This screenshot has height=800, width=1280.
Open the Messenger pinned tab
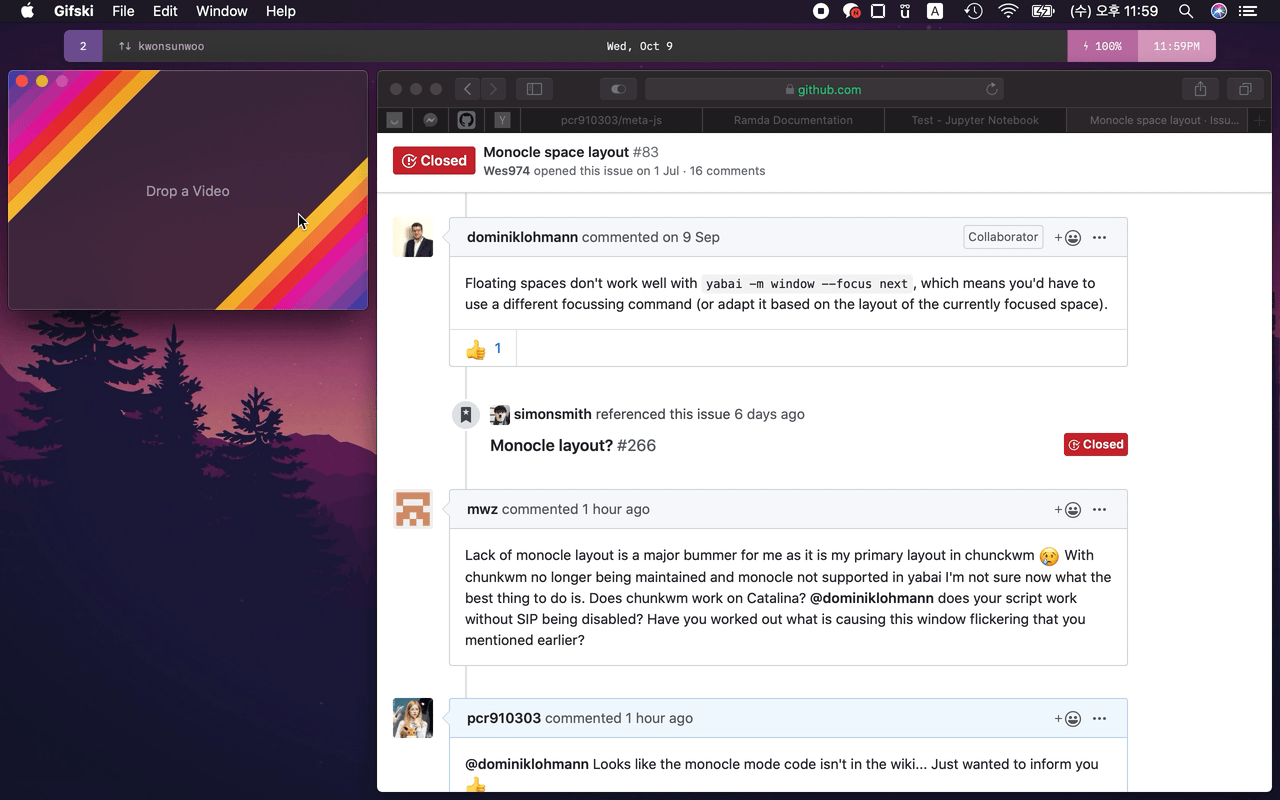pos(430,120)
